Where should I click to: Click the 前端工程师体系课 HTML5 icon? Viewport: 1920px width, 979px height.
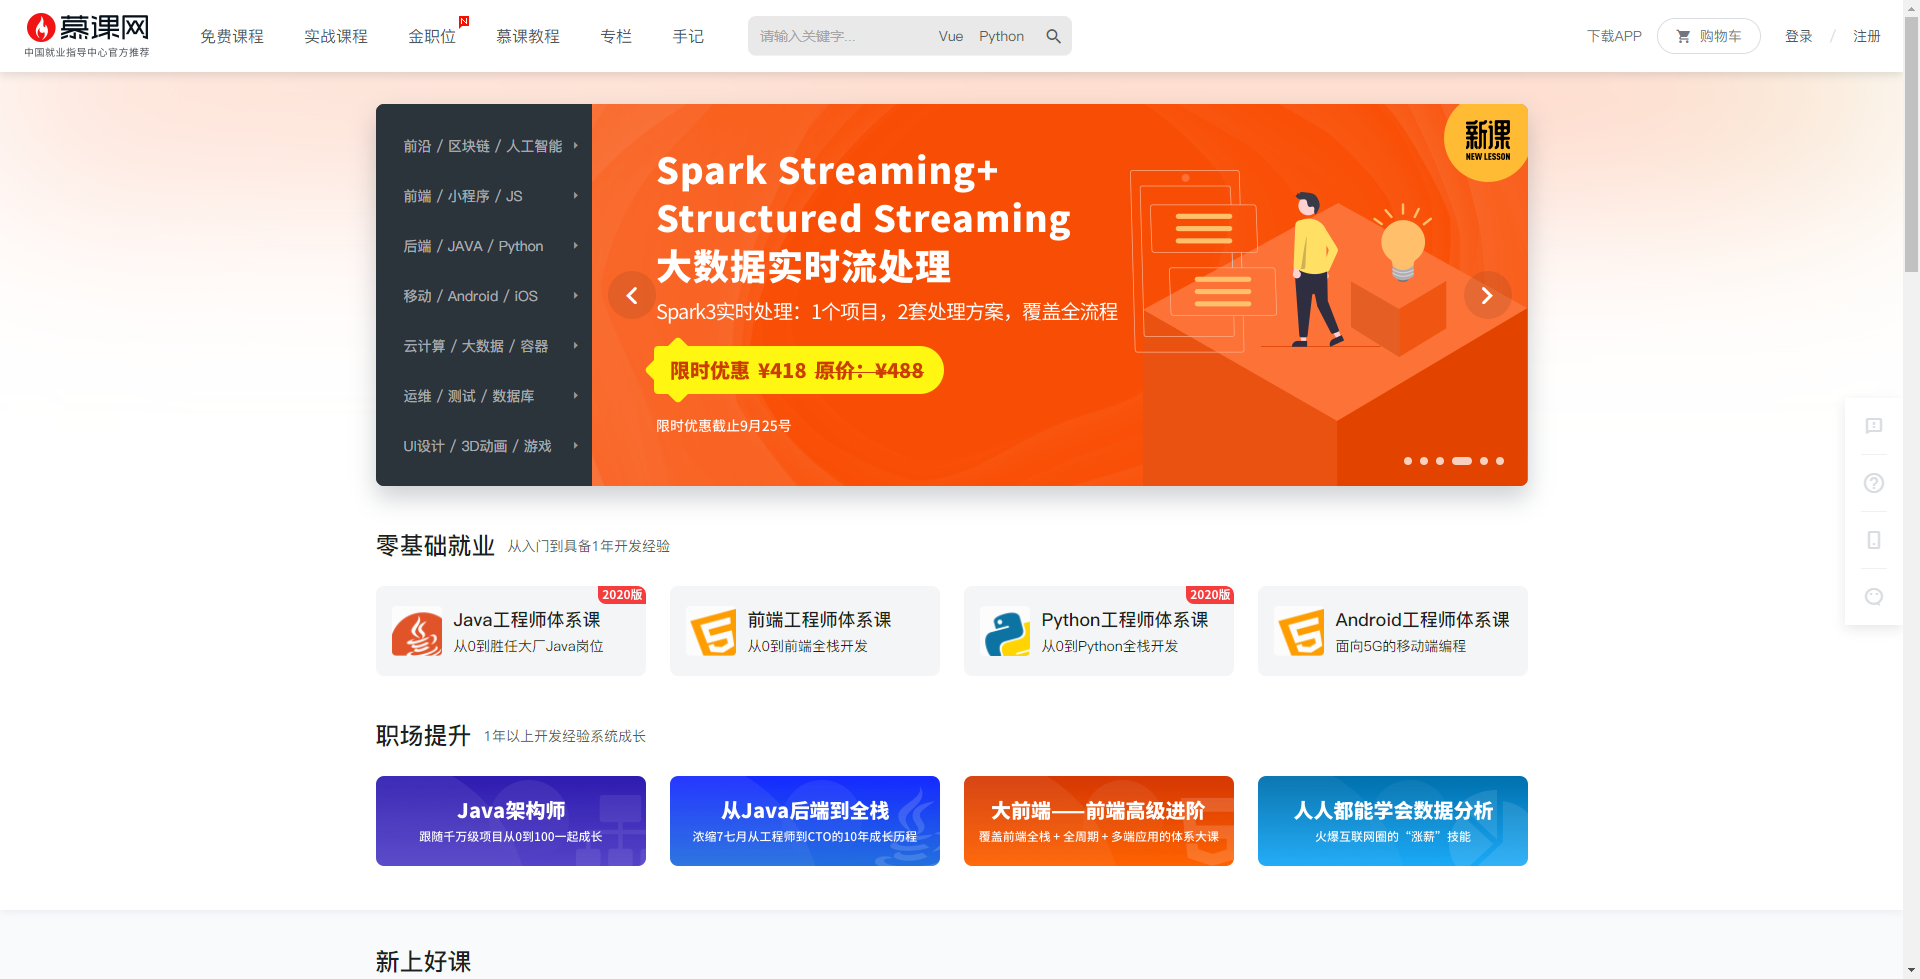pyautogui.click(x=712, y=632)
